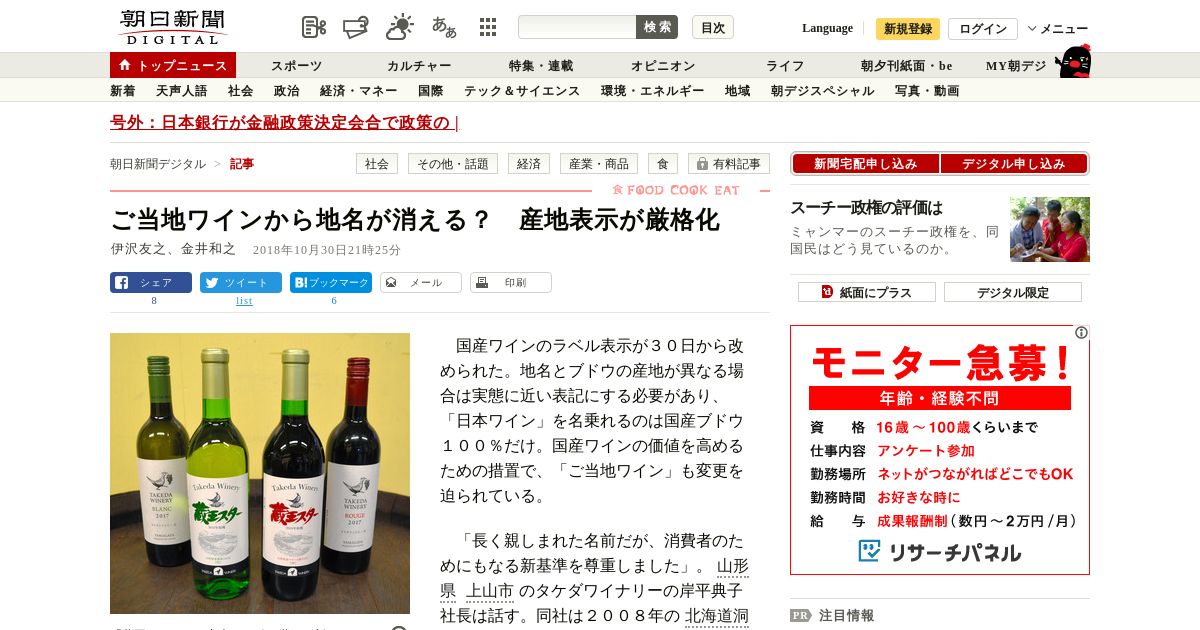Open the grid apps icon in header

pyautogui.click(x=488, y=27)
